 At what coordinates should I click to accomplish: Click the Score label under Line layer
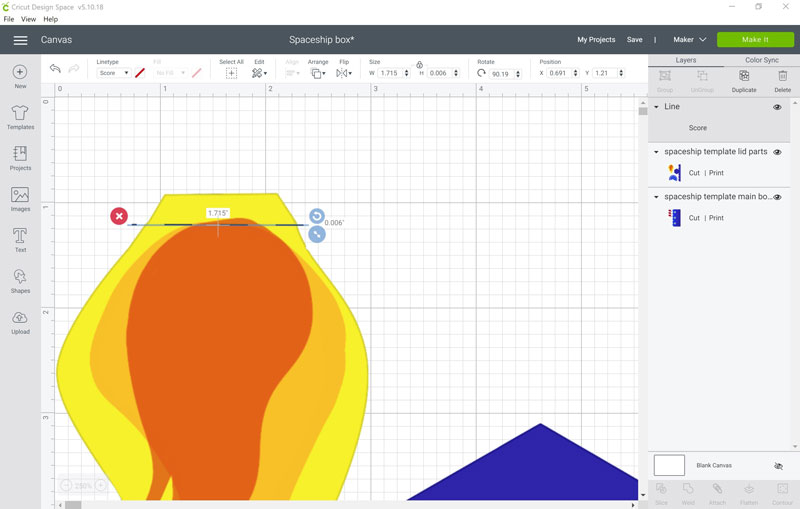click(697, 128)
